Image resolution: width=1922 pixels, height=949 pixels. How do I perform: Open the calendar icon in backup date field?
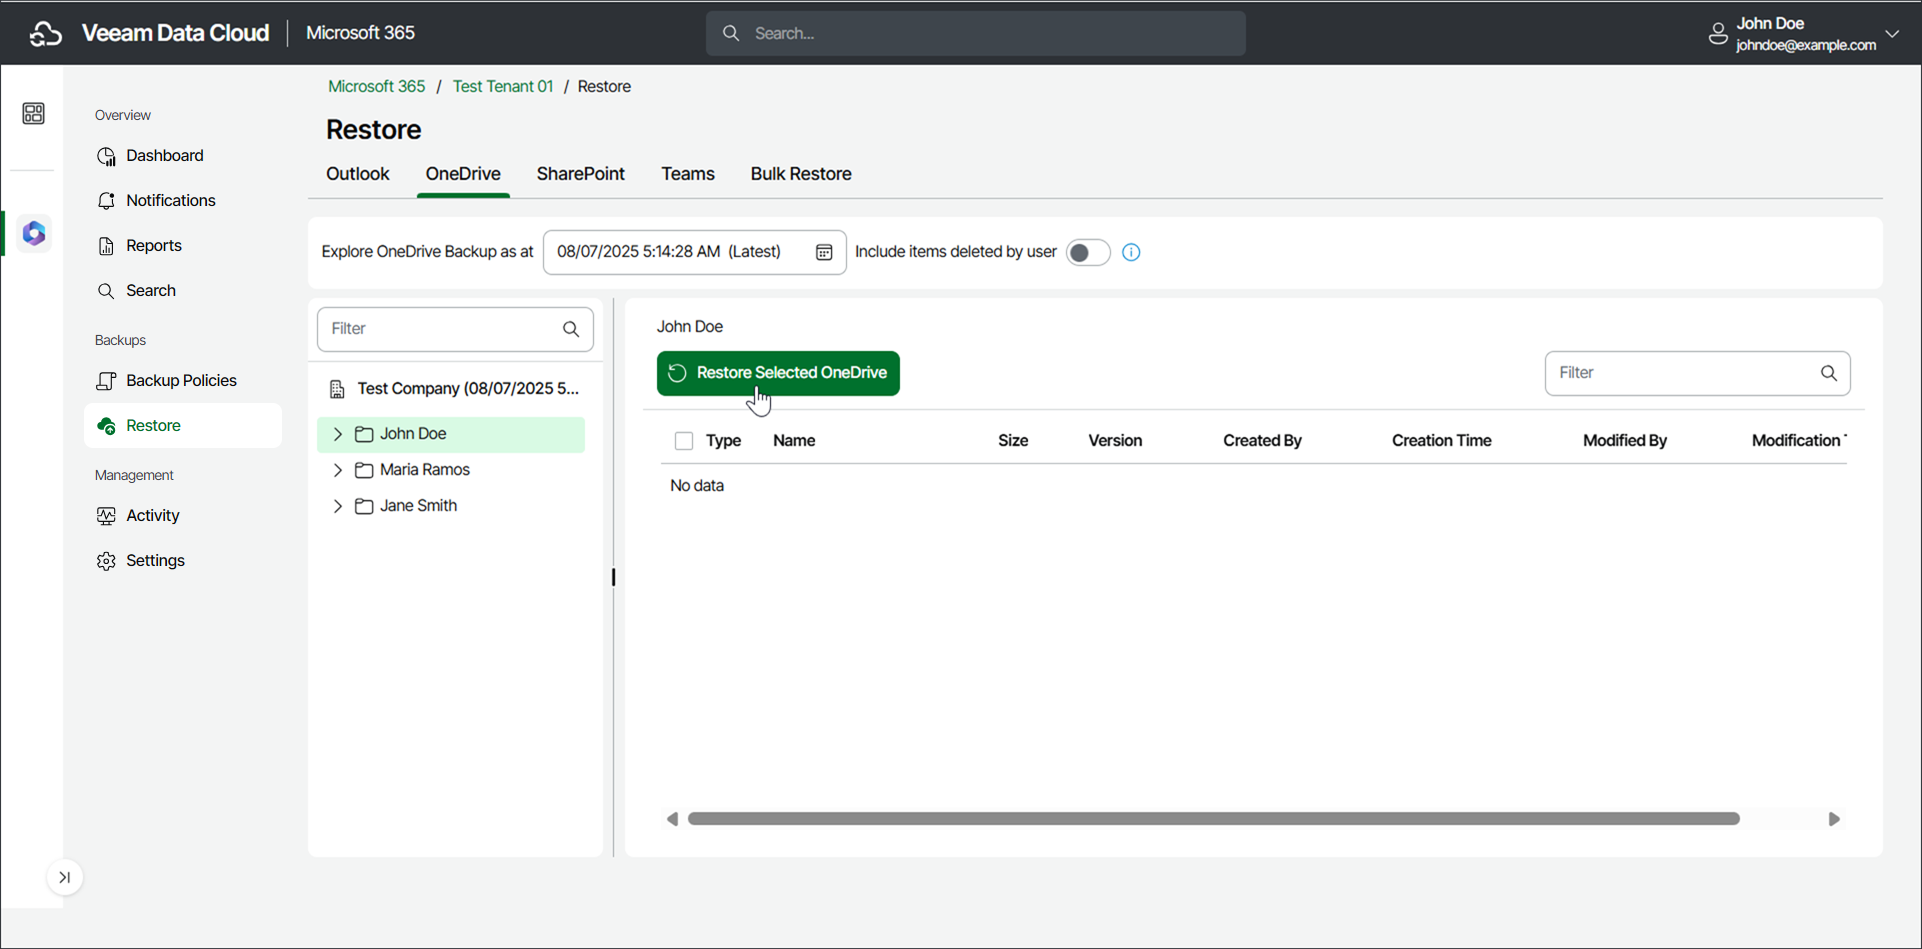[824, 252]
